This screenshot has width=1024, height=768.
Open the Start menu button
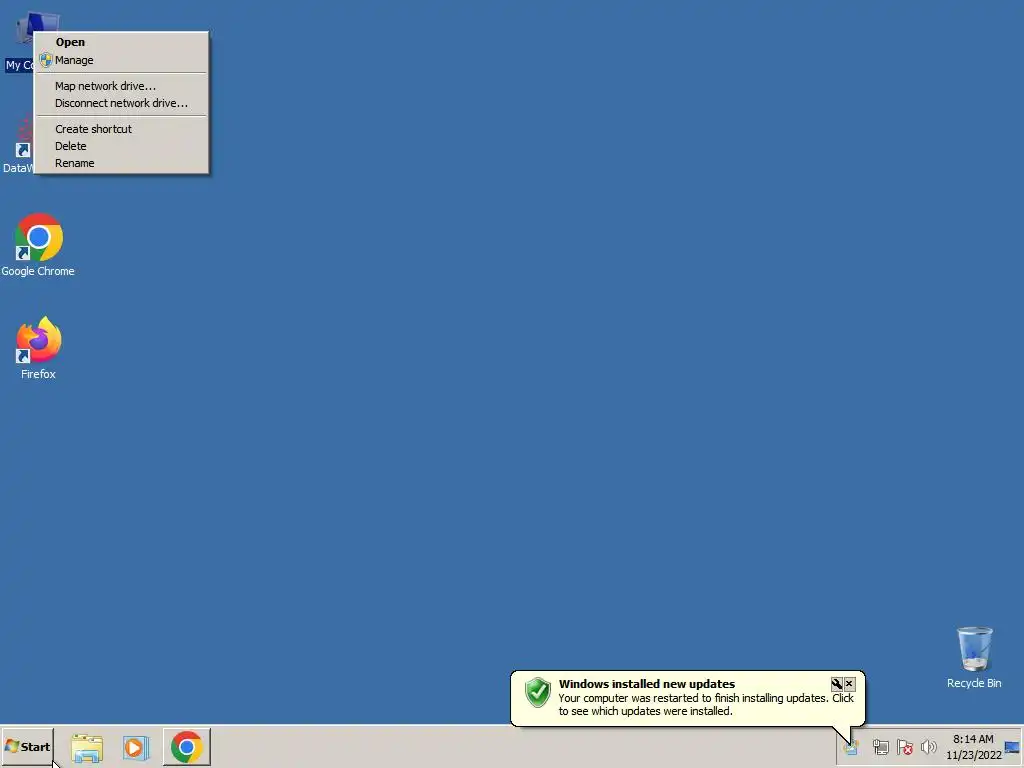coord(27,746)
